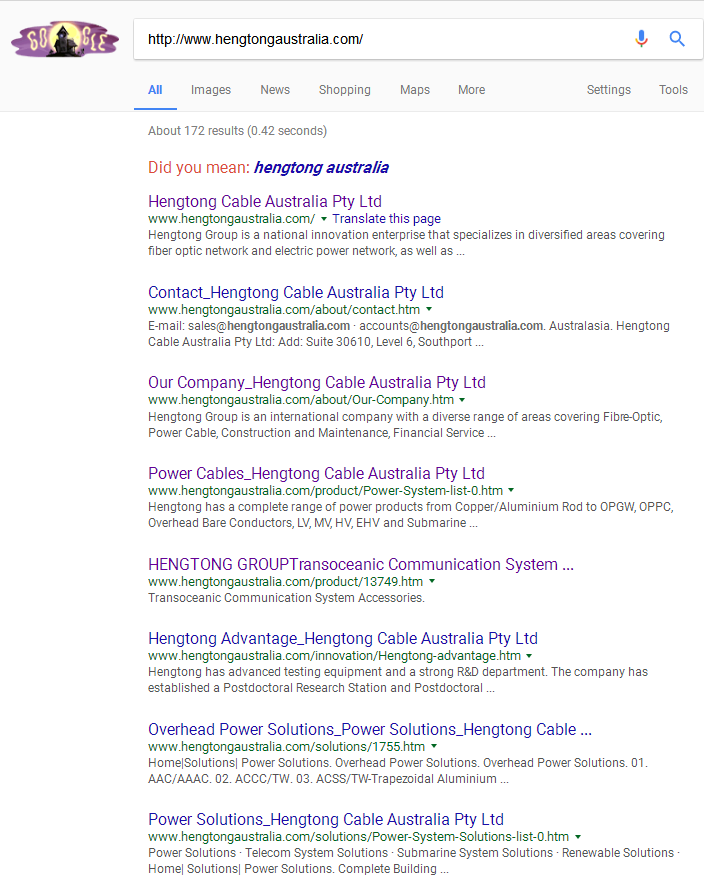Open 'HENGTONG GROUPTransoceanic Communication System' result
The image size is (704, 889).
point(361,564)
